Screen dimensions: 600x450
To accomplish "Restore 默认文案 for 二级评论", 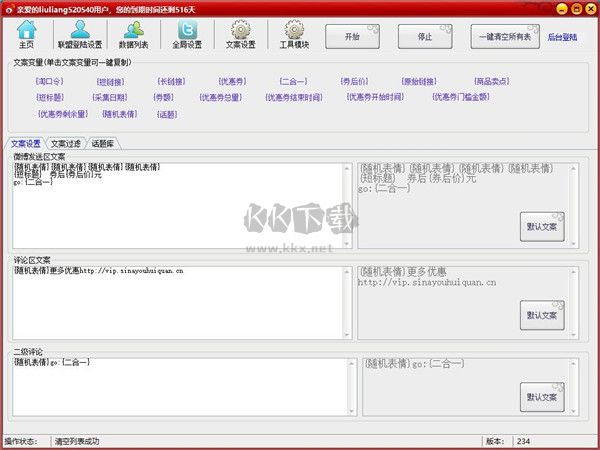I will click(542, 397).
